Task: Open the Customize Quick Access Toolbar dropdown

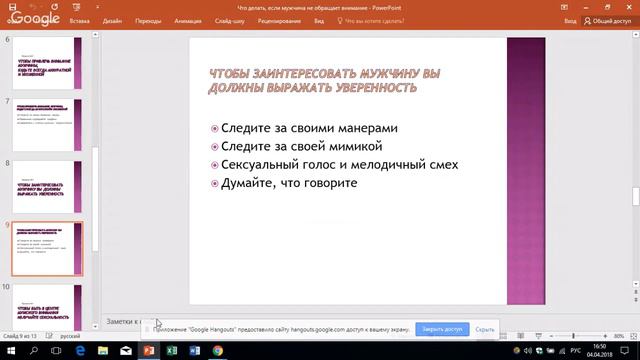Action: [x=97, y=7]
